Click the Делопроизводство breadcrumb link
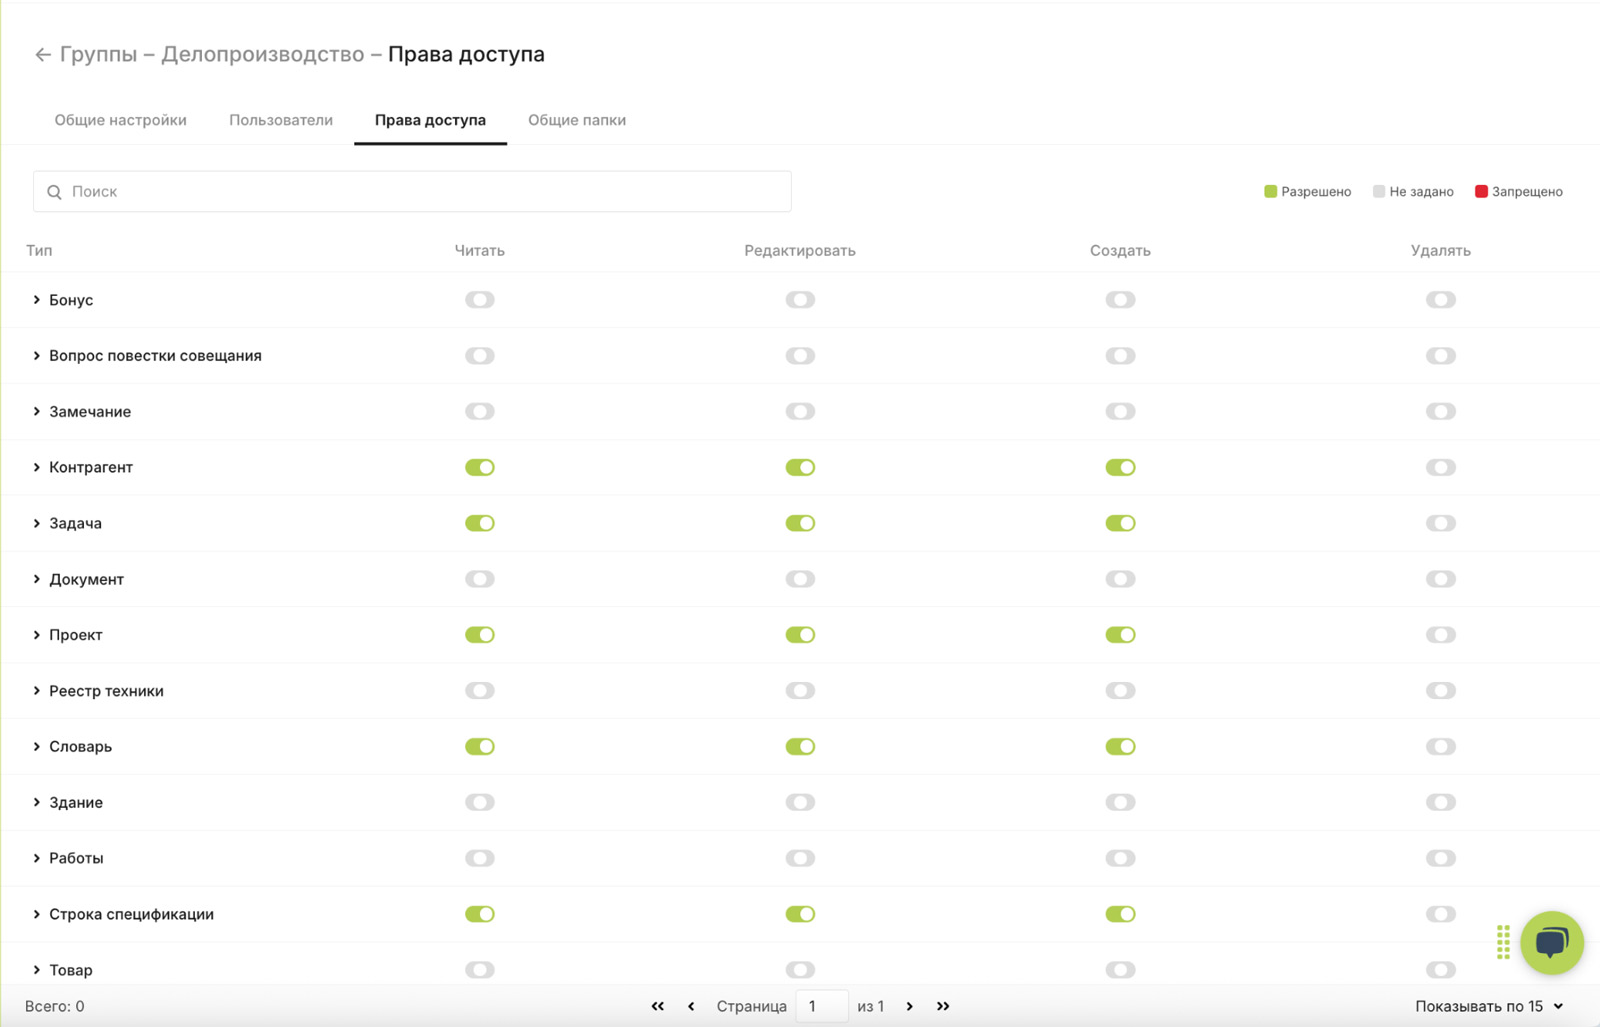This screenshot has height=1027, width=1600. point(263,55)
